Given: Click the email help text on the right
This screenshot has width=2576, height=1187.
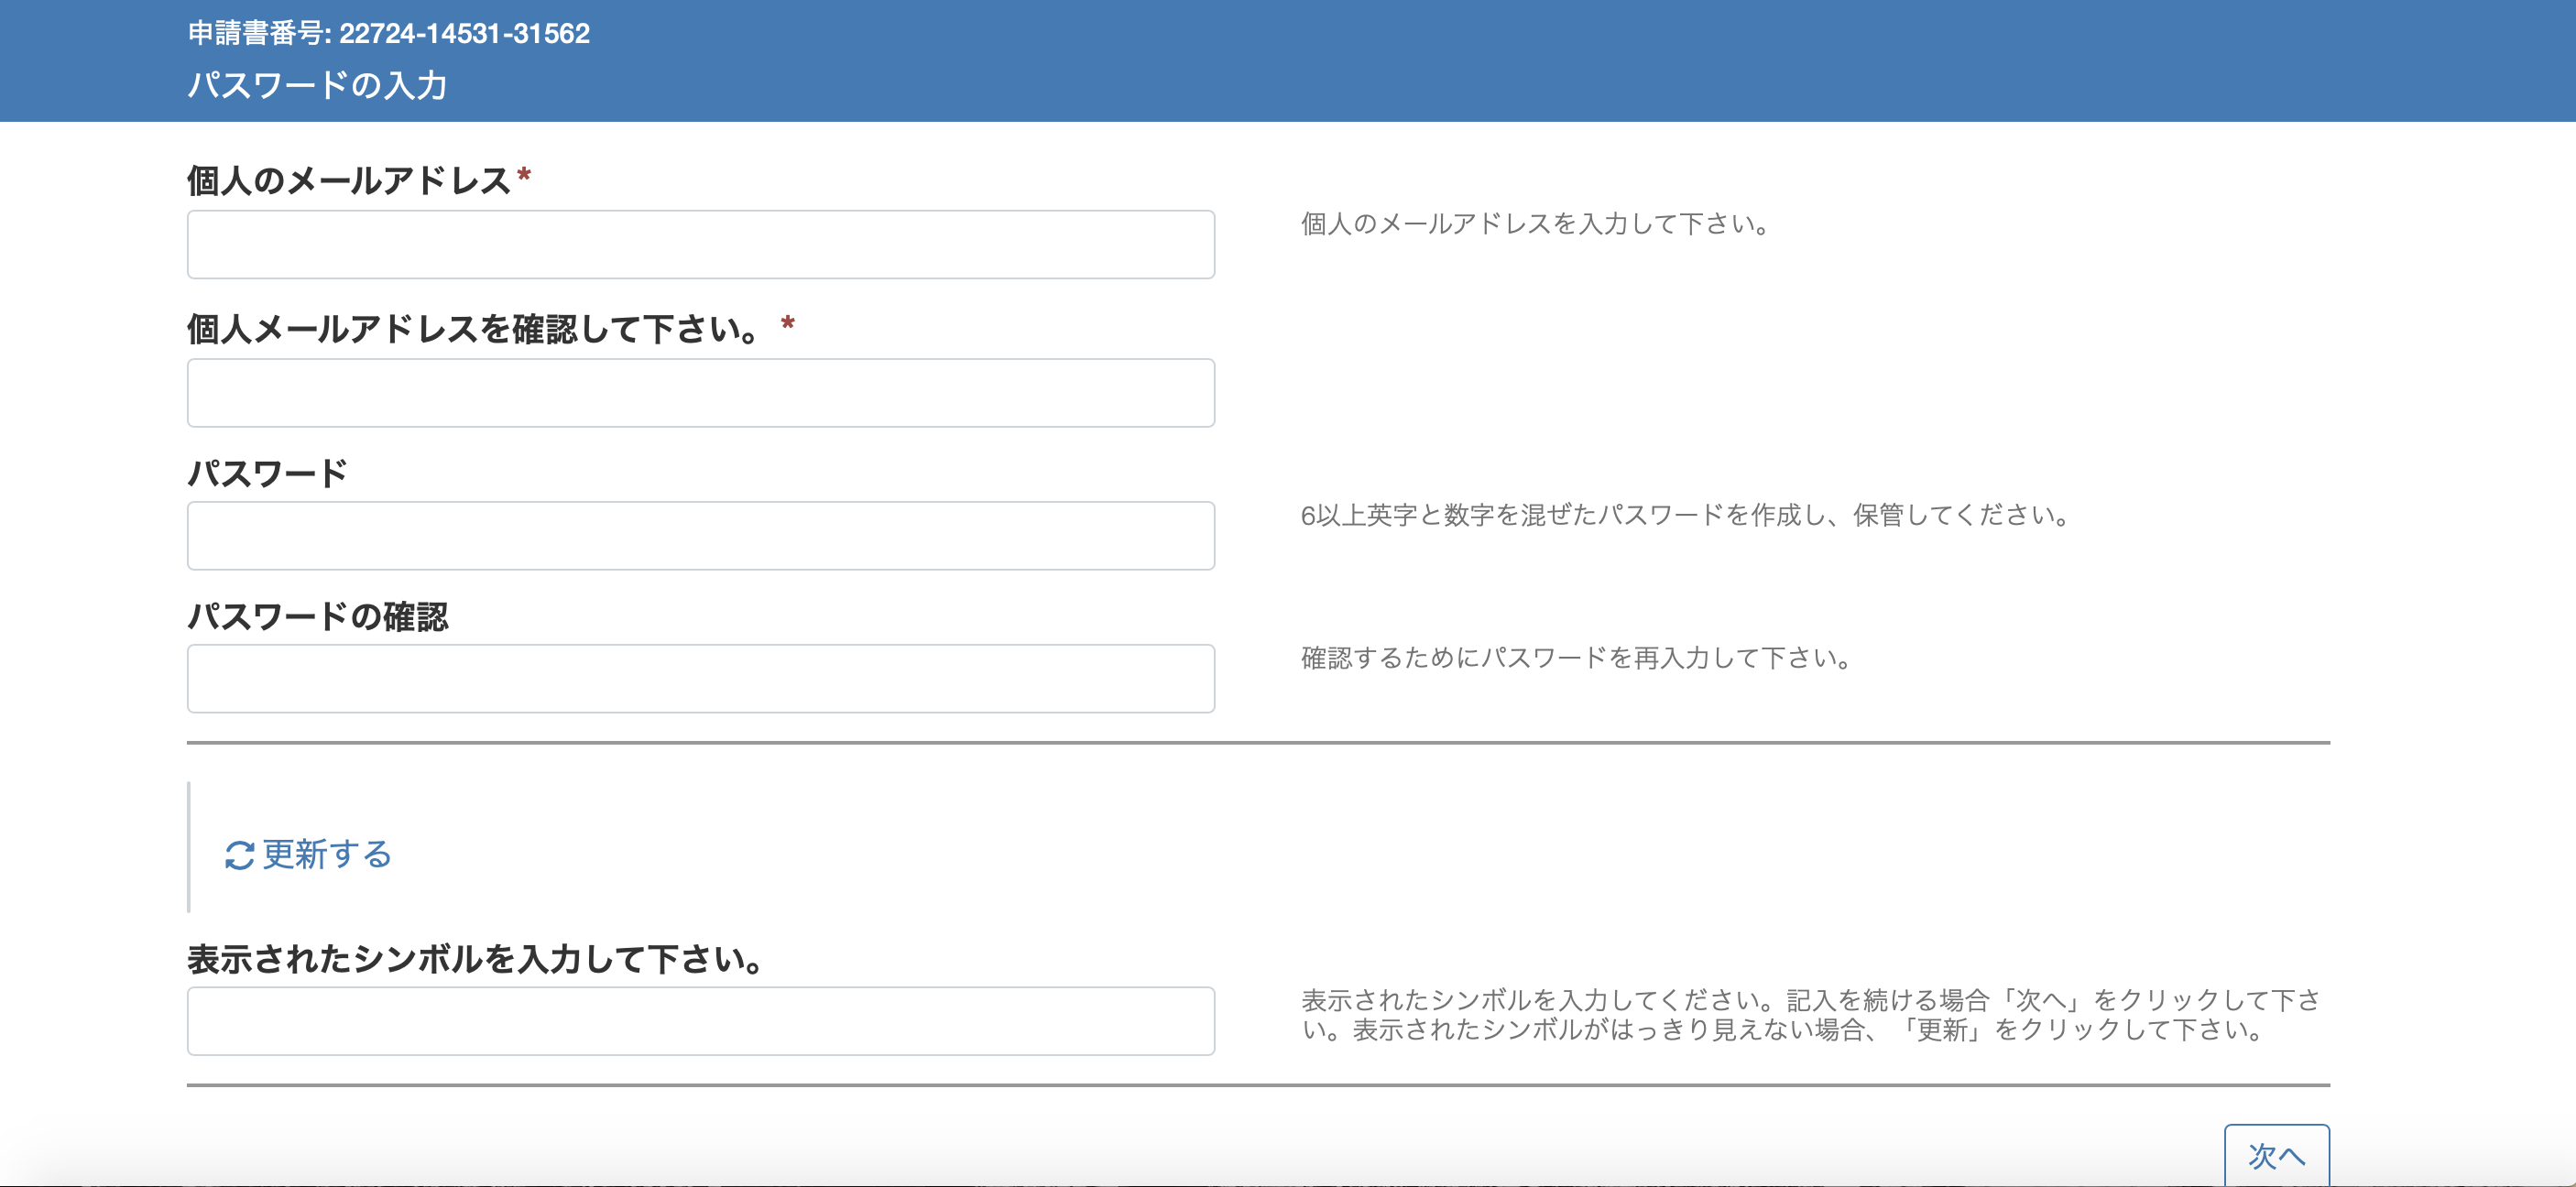Looking at the screenshot, I should point(1537,224).
